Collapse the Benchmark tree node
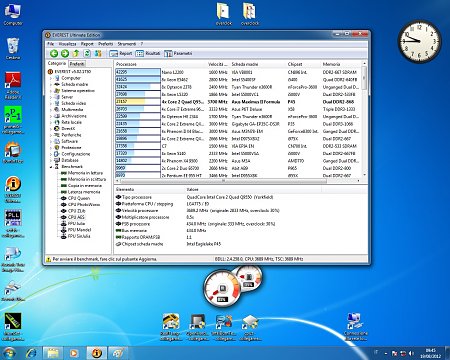Screen dimensions: 450x360 click(51, 167)
